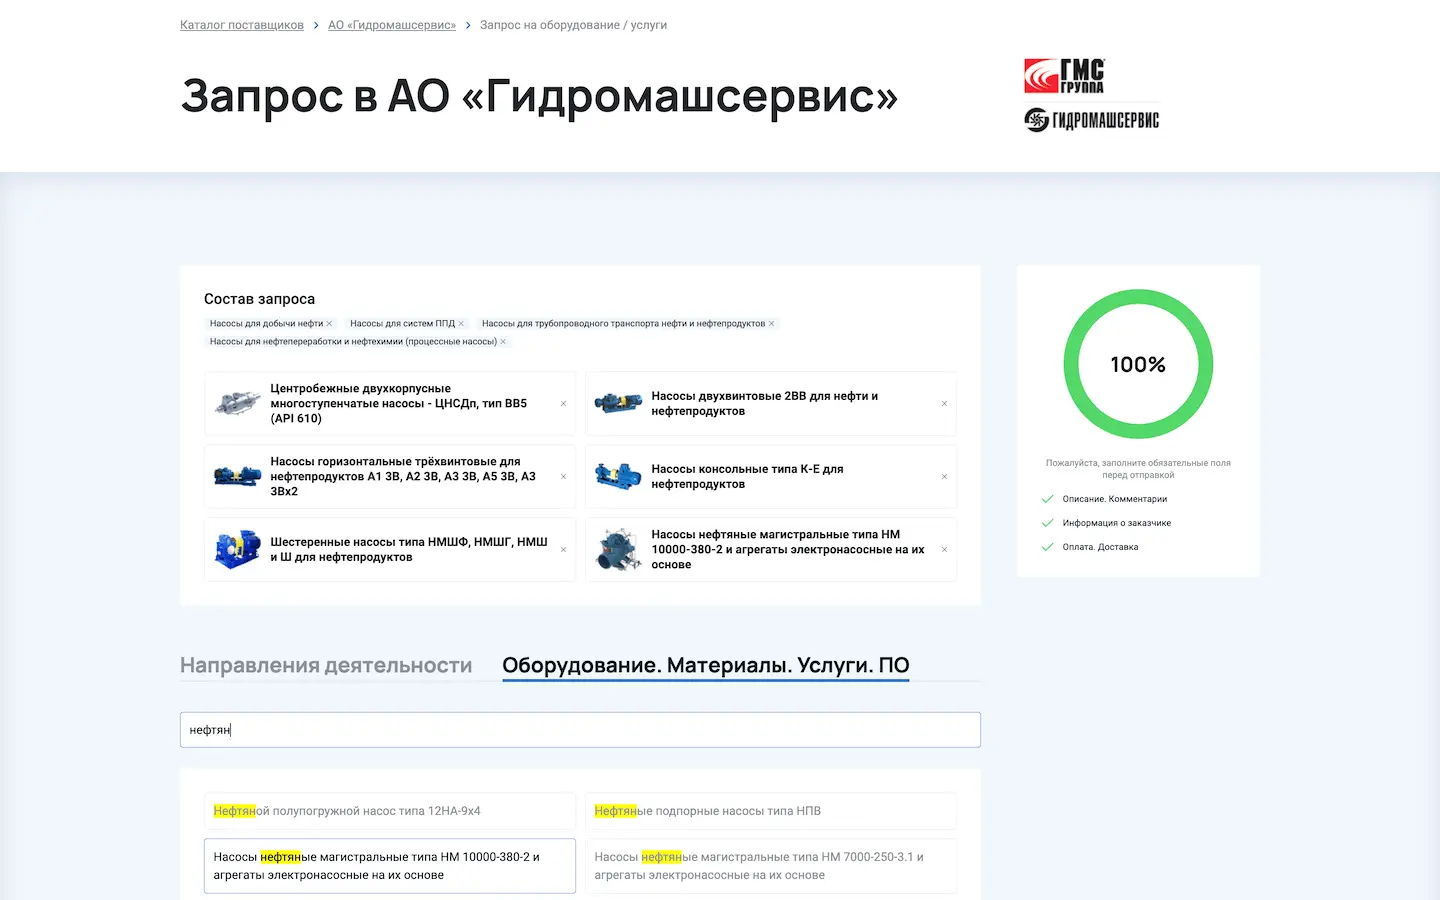Remove the консольные типа К-Е pump card
This screenshot has height=900, width=1440.
[944, 477]
